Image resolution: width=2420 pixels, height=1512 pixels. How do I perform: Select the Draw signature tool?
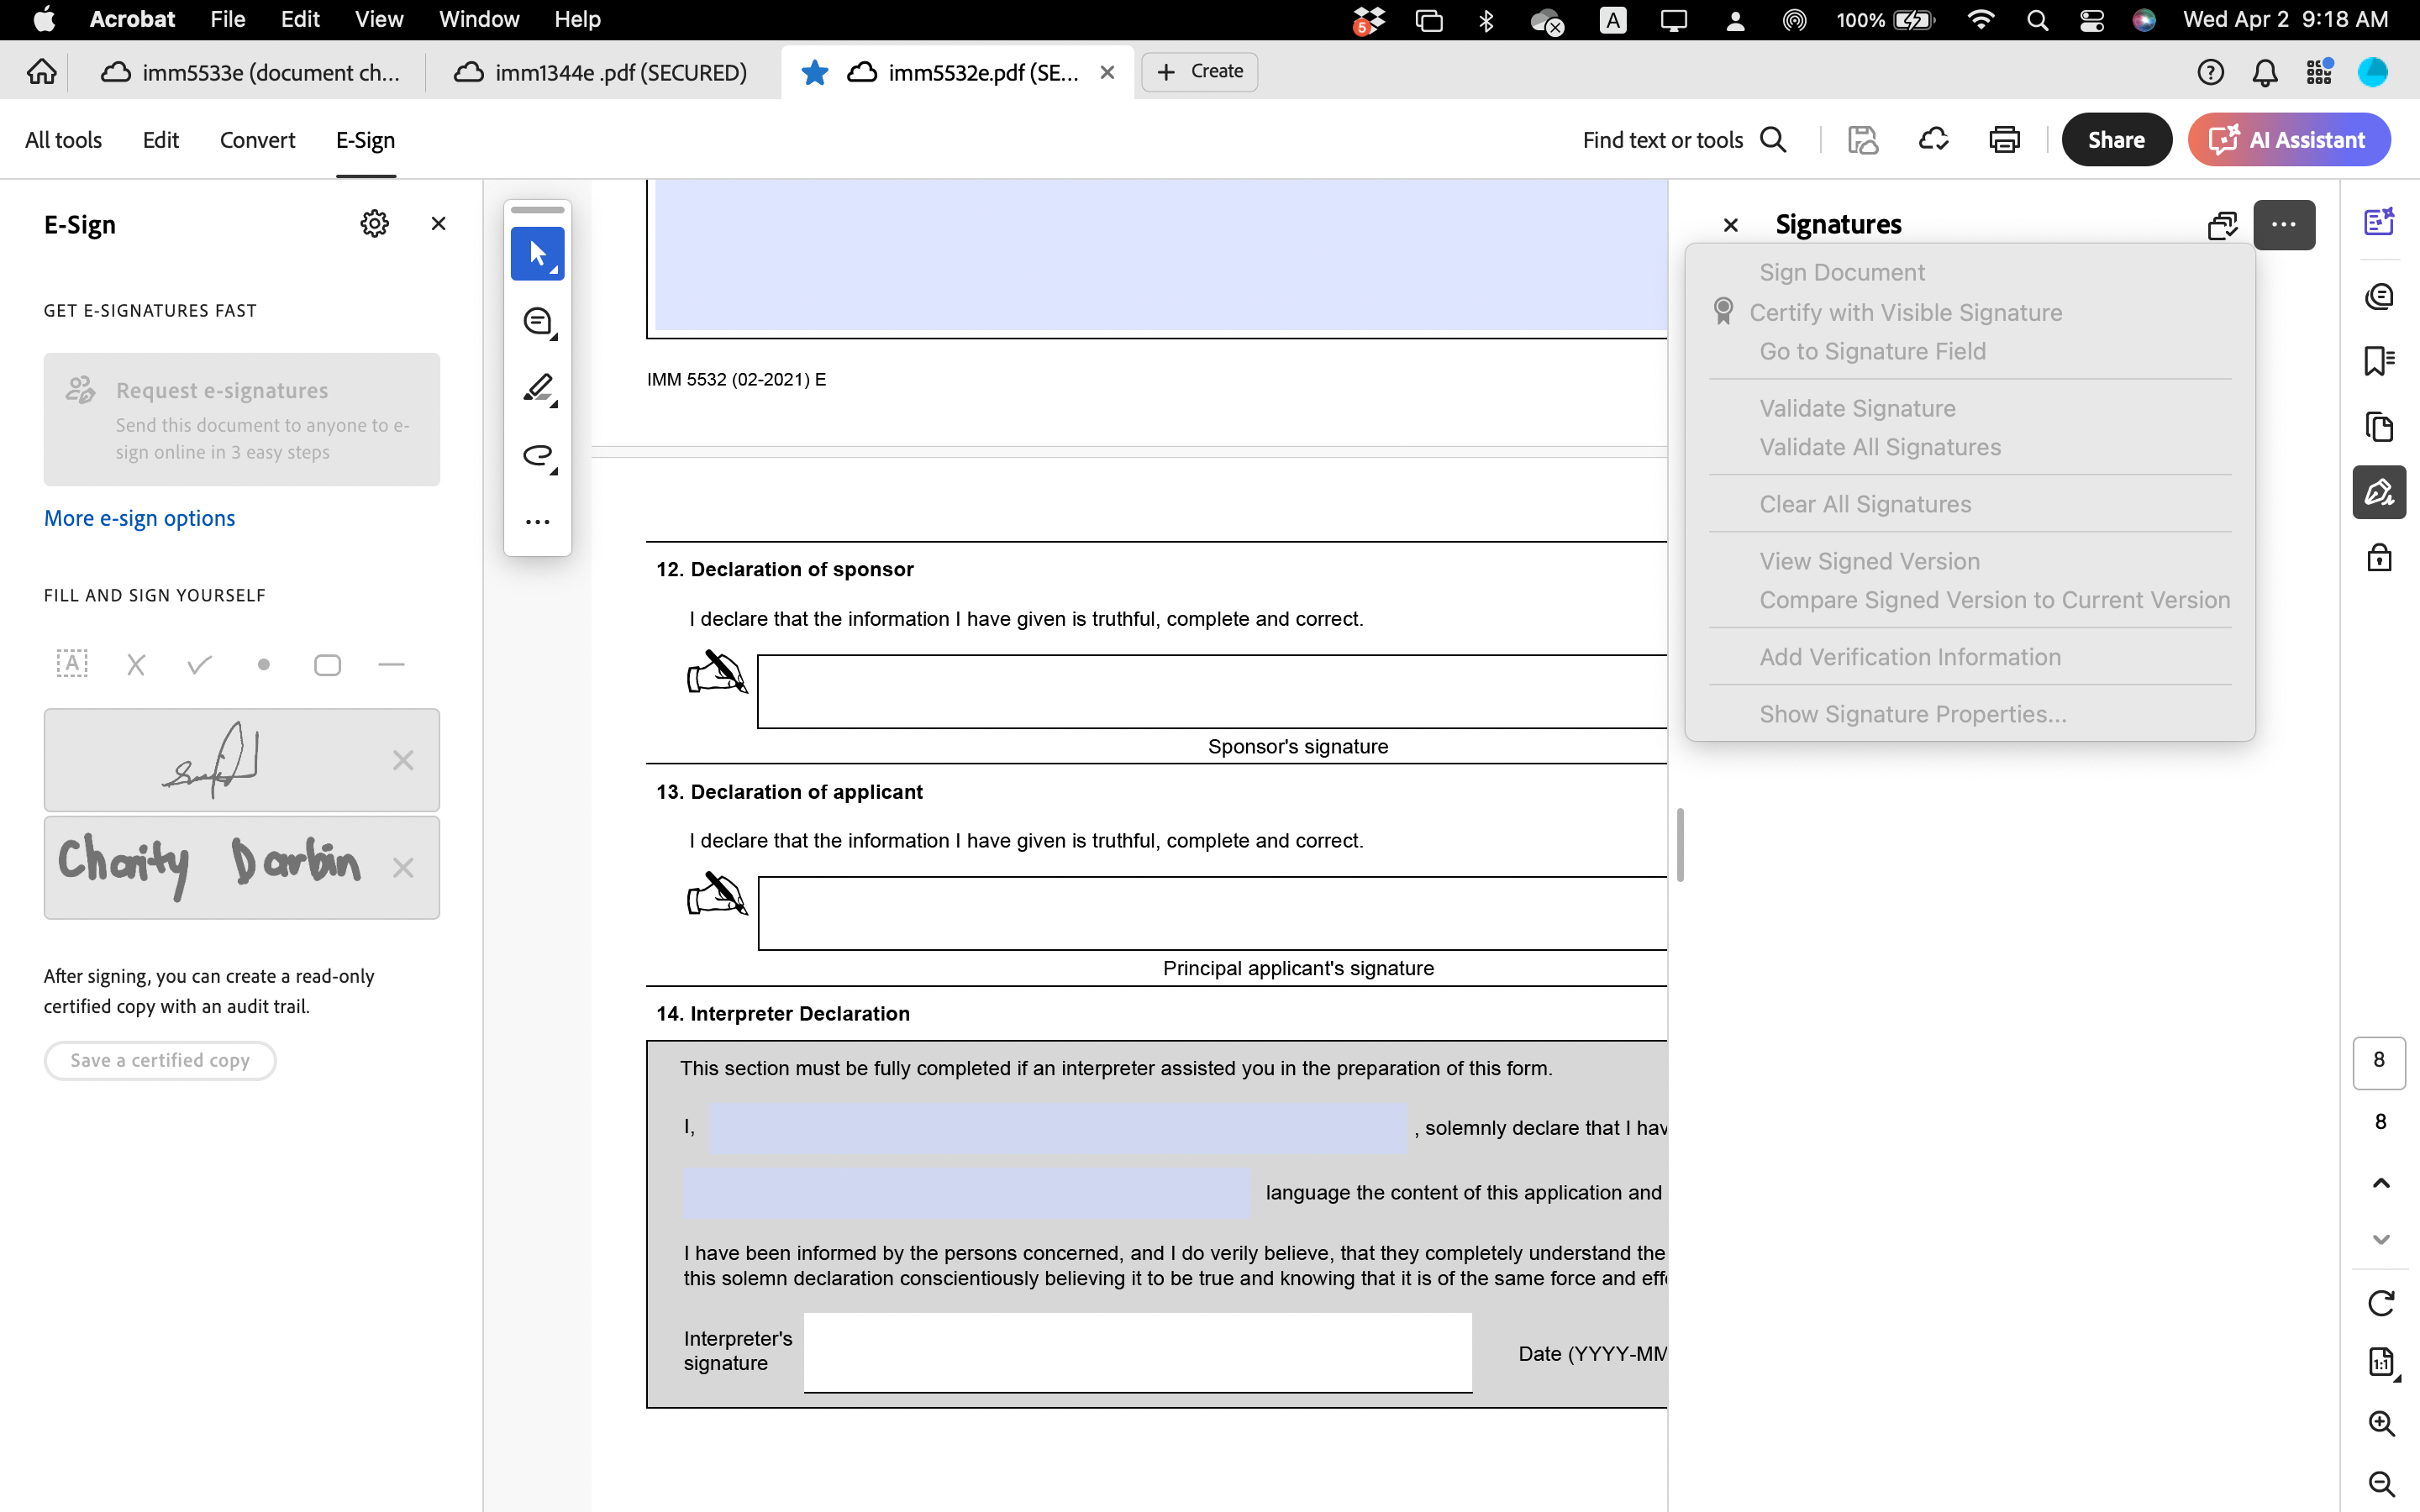(538, 456)
